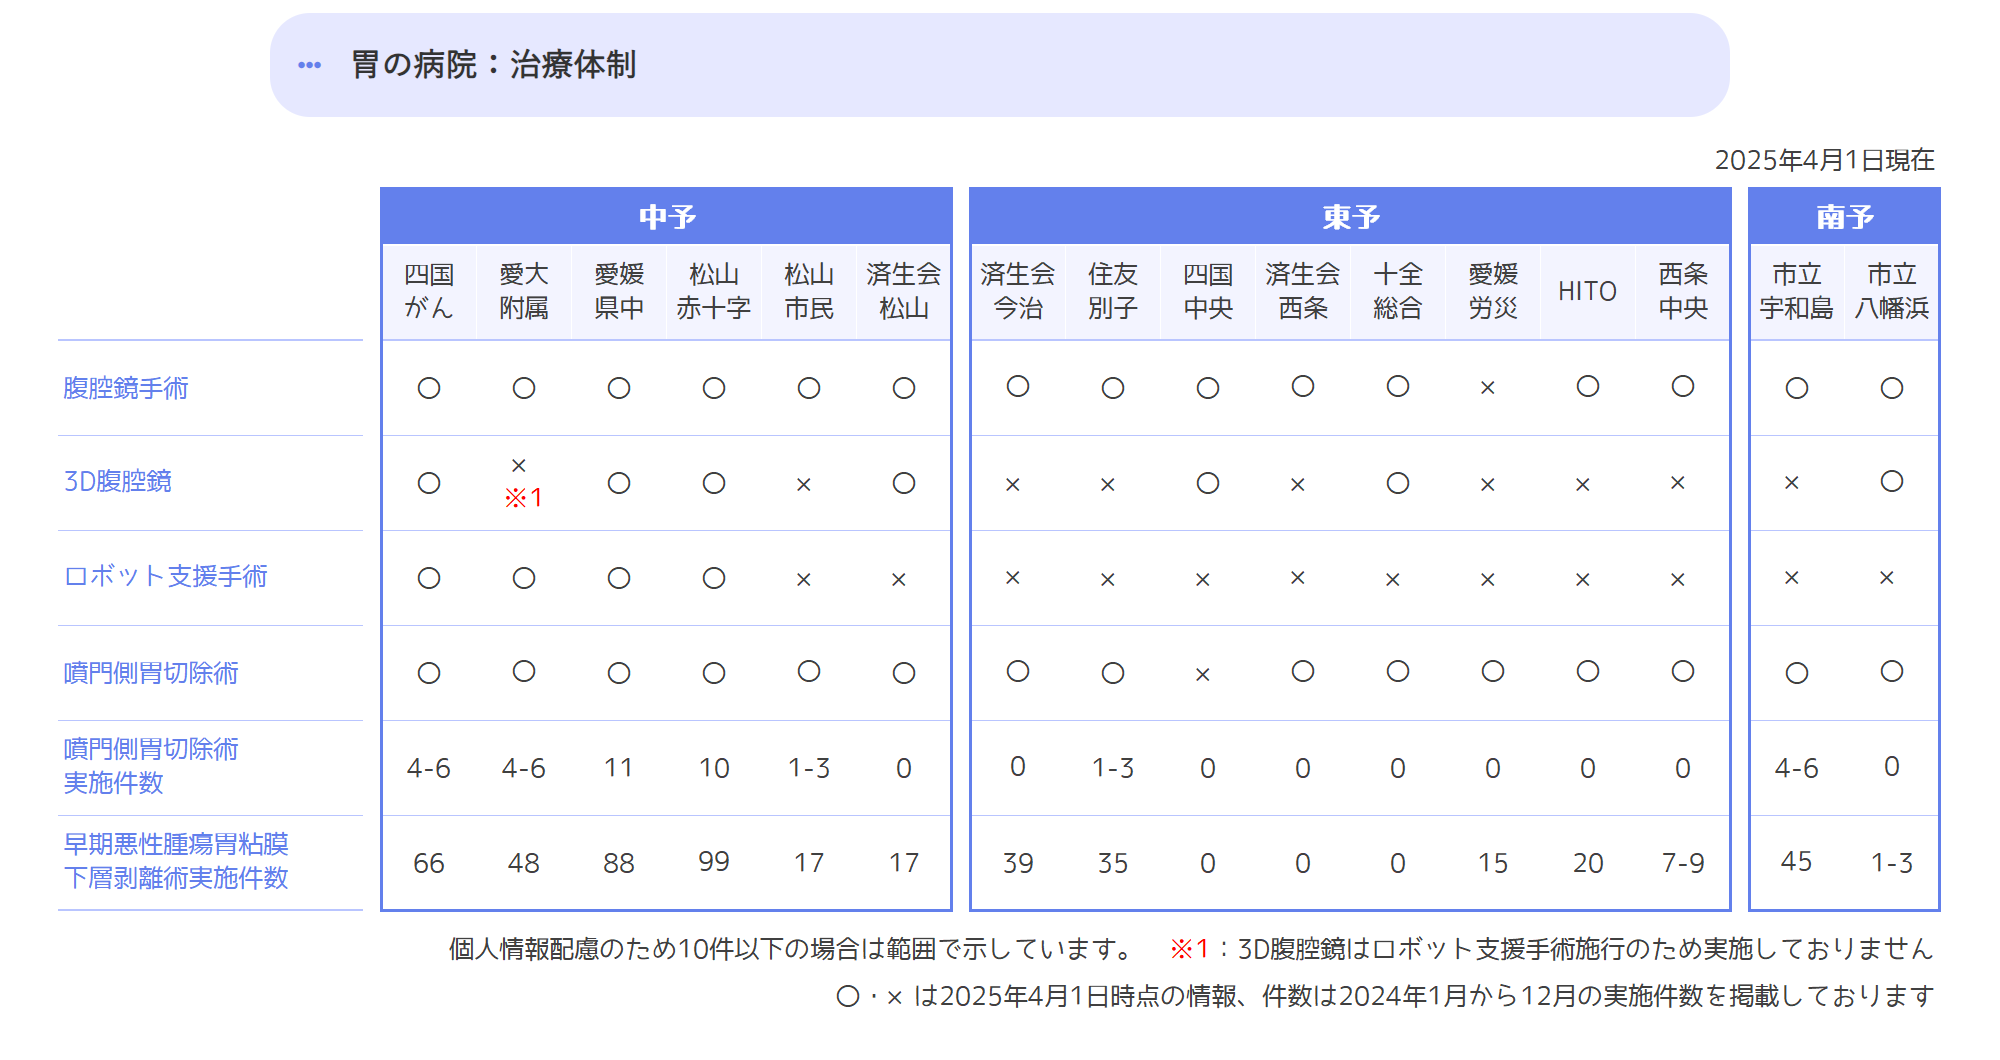2000x1060 pixels.
Task: Expand the 中予 region column group
Action: point(666,215)
